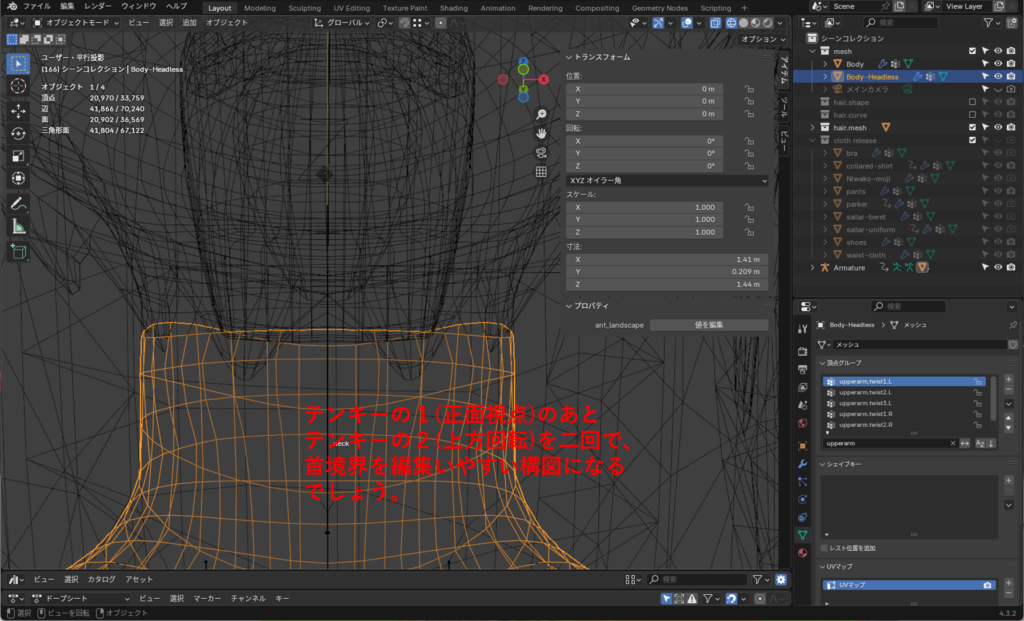
Task: Click the Add Cube tool icon
Action: pos(18,251)
